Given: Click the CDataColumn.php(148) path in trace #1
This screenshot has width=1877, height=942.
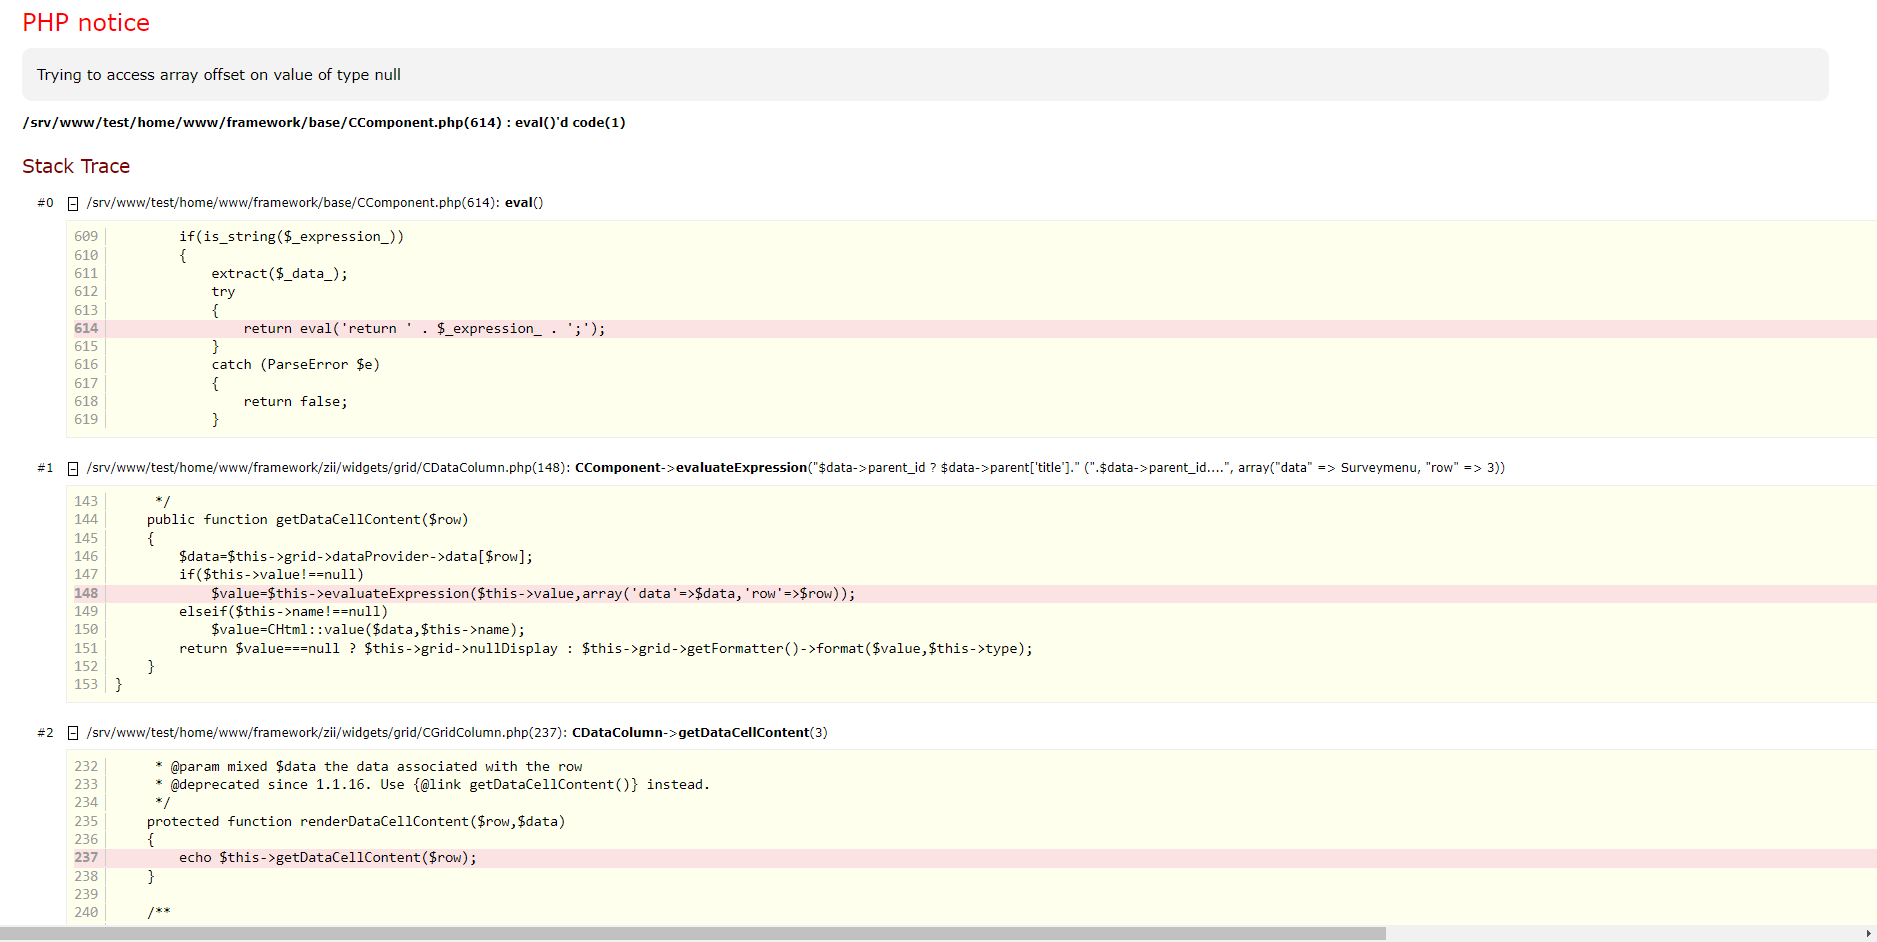Looking at the screenshot, I should click(x=327, y=468).
